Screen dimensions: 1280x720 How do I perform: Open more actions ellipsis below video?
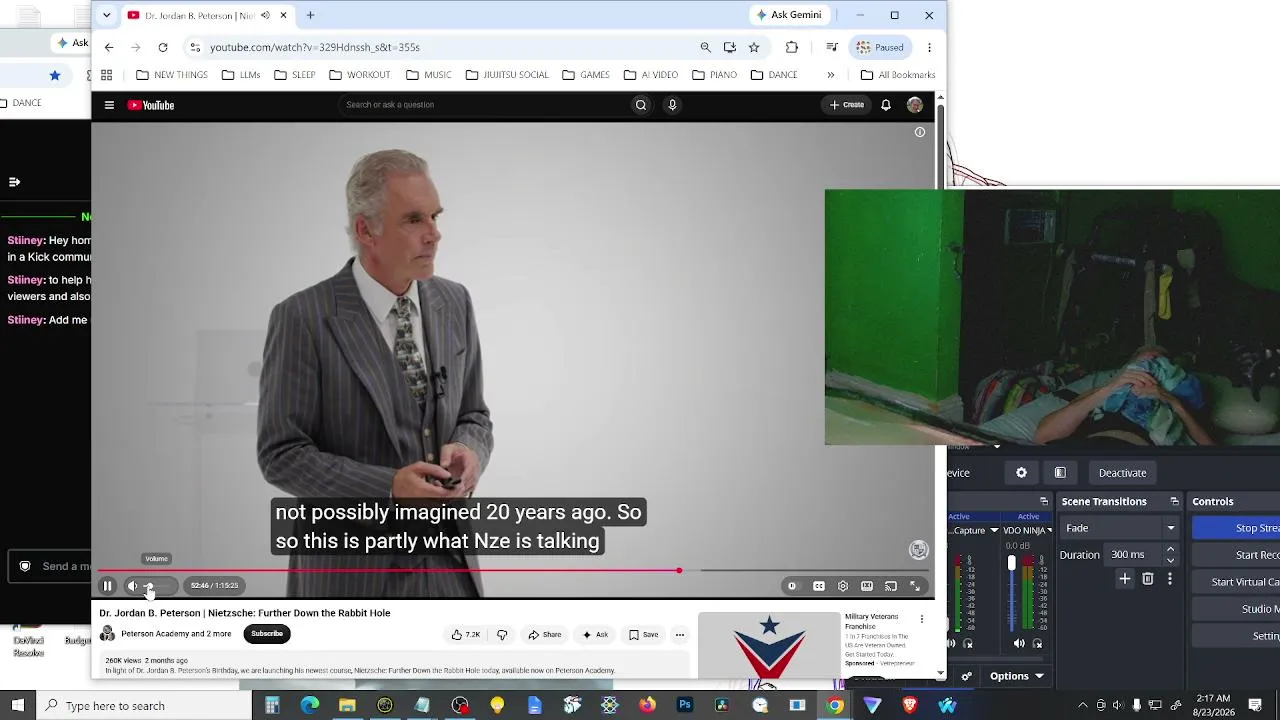(680, 635)
